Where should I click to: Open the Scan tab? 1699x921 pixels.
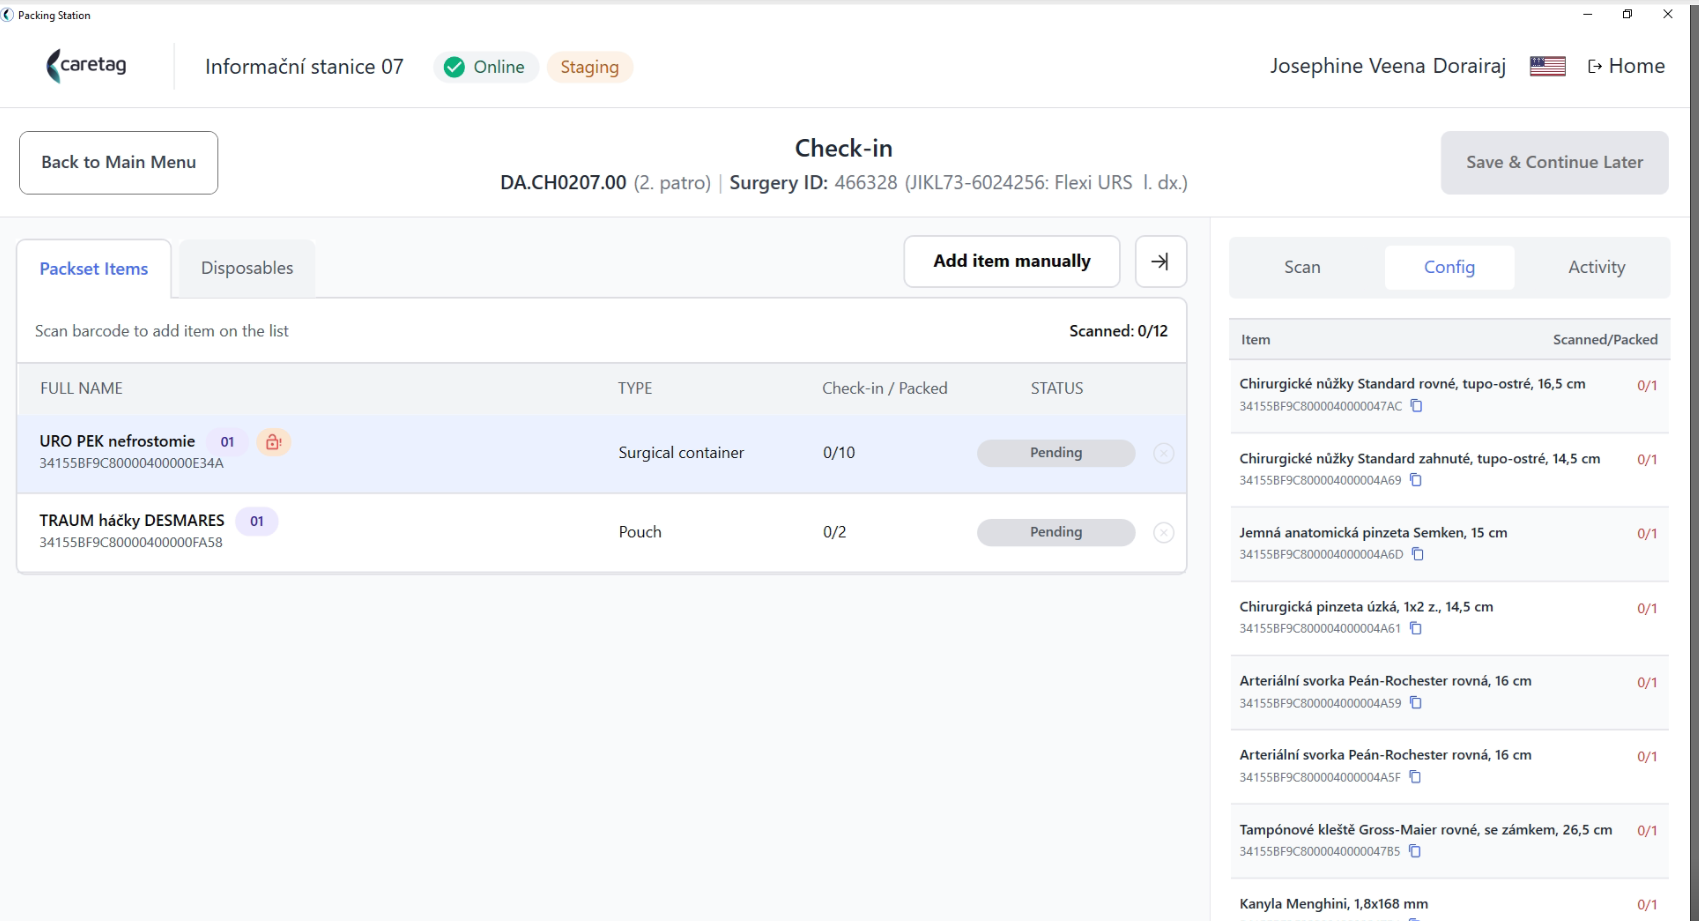pyautogui.click(x=1302, y=267)
